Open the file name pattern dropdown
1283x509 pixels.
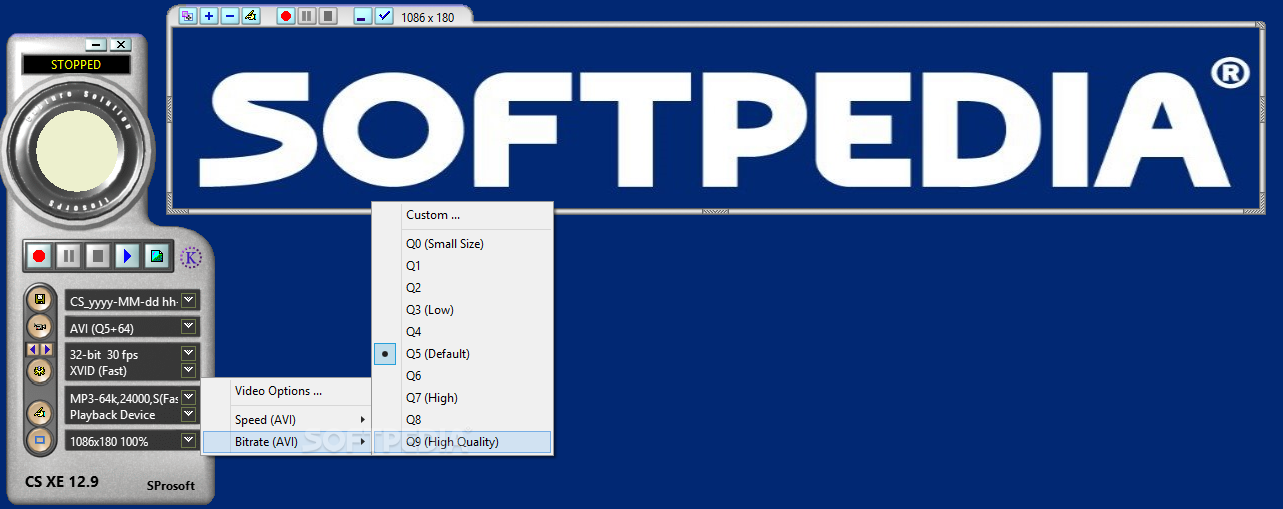coord(189,300)
